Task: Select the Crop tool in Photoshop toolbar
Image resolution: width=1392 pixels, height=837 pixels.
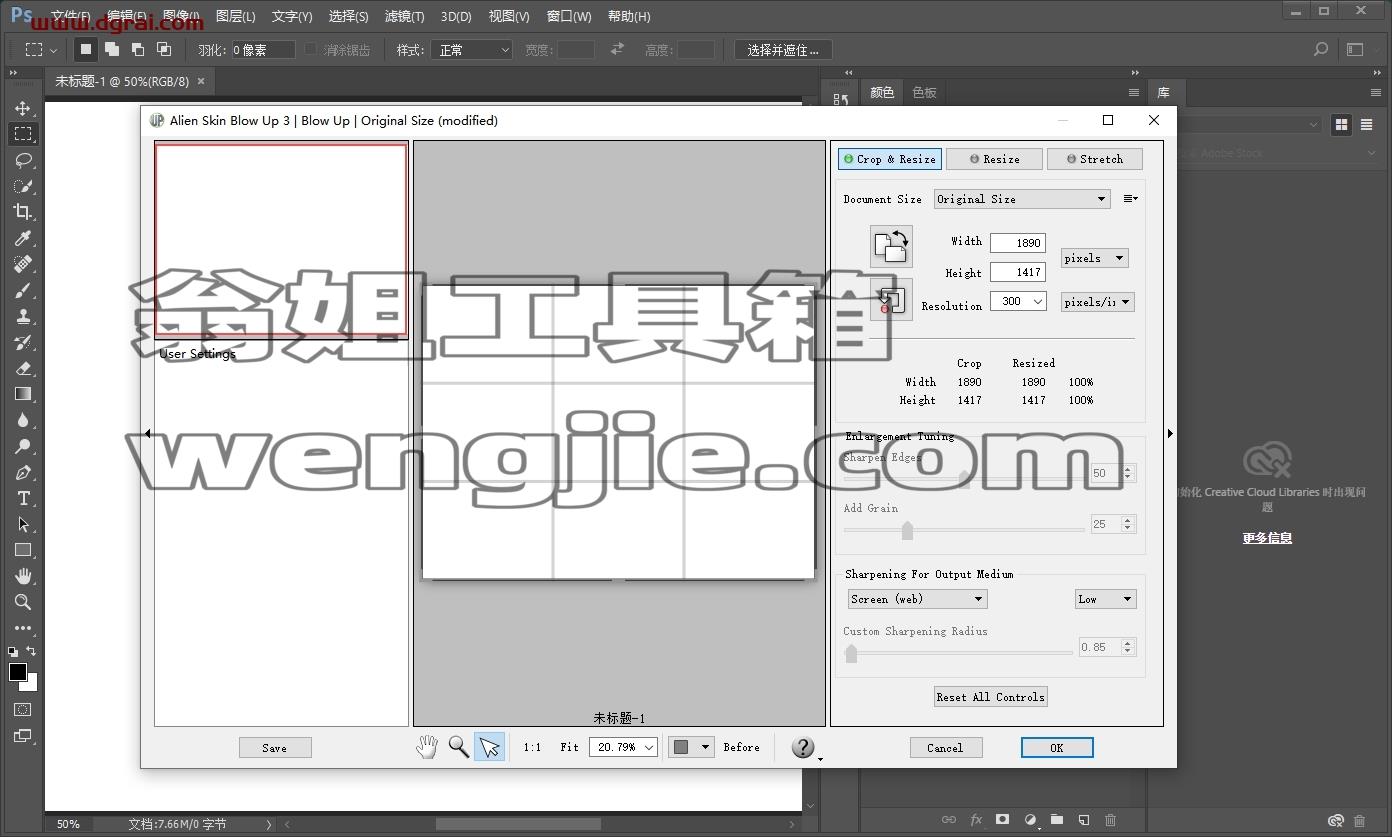Action: pos(23,212)
